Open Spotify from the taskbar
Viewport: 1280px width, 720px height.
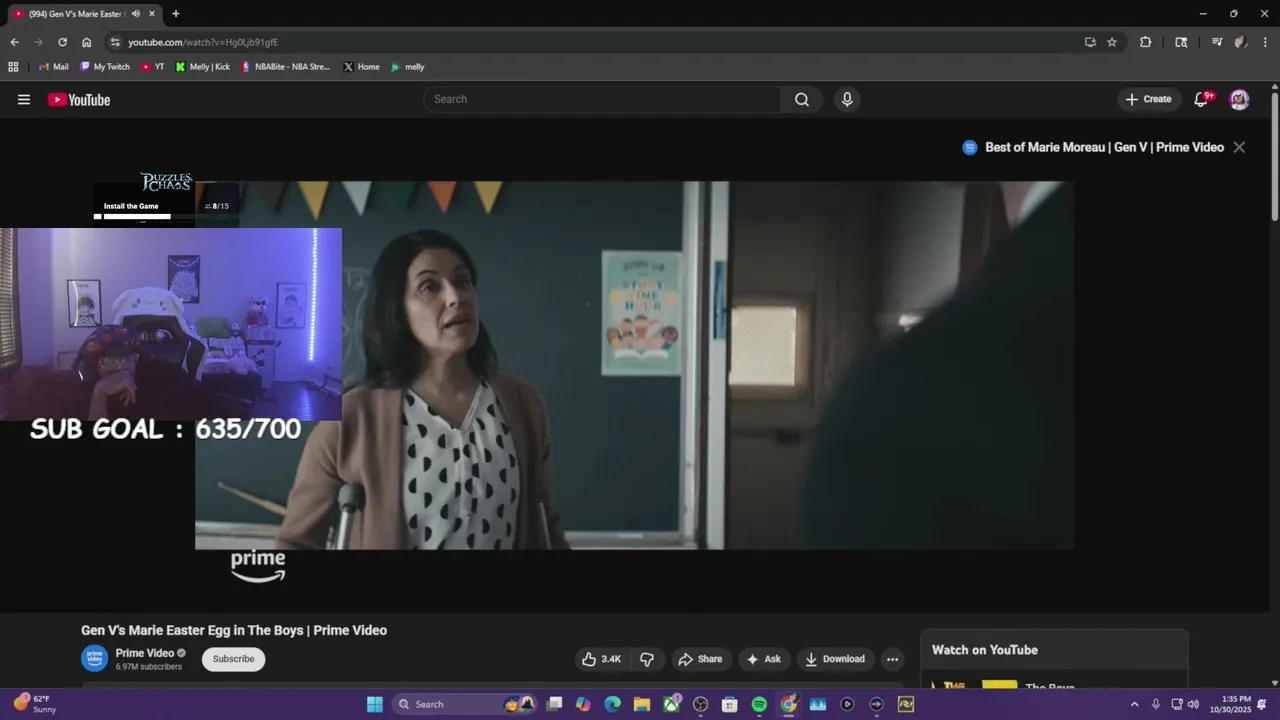click(759, 704)
